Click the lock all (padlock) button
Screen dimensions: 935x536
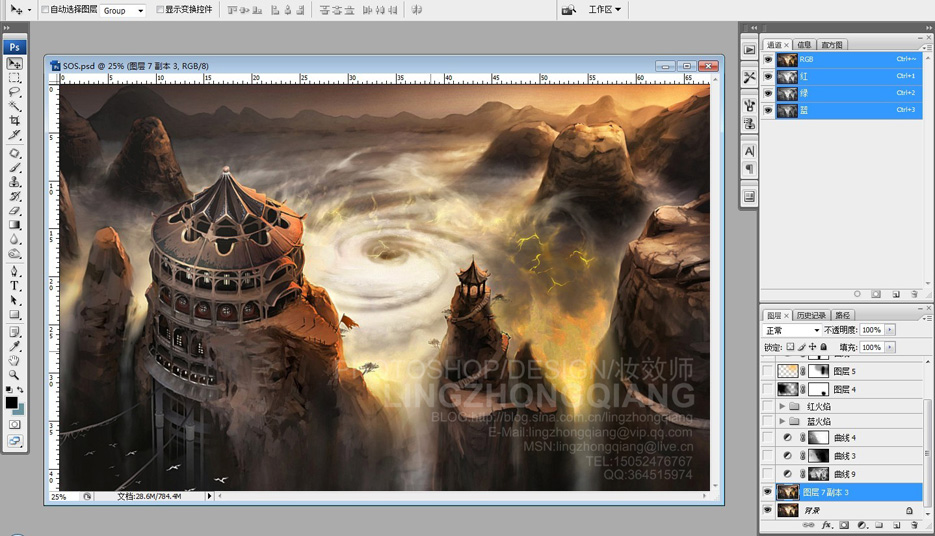pos(823,347)
